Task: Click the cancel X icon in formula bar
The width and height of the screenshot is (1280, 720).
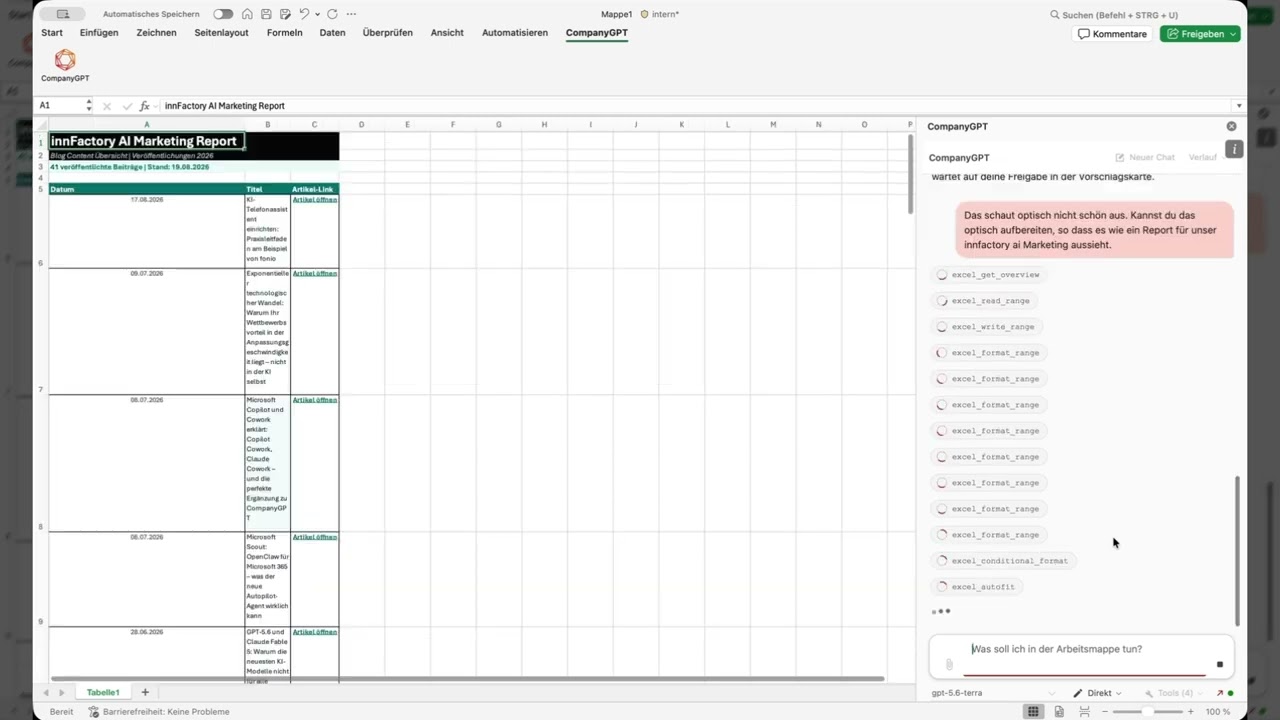Action: coord(107,106)
